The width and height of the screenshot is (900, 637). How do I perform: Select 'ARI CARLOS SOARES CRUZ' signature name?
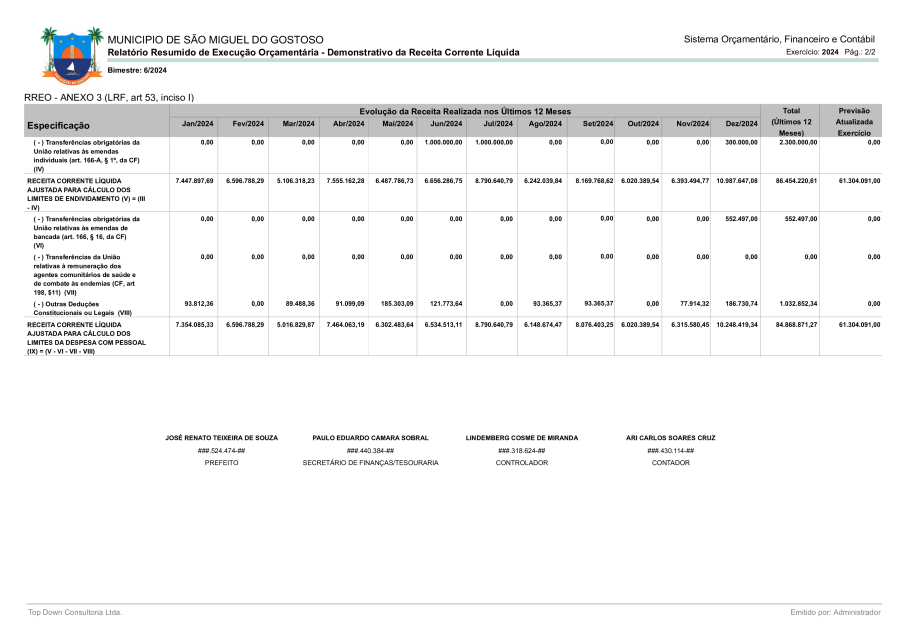point(670,438)
